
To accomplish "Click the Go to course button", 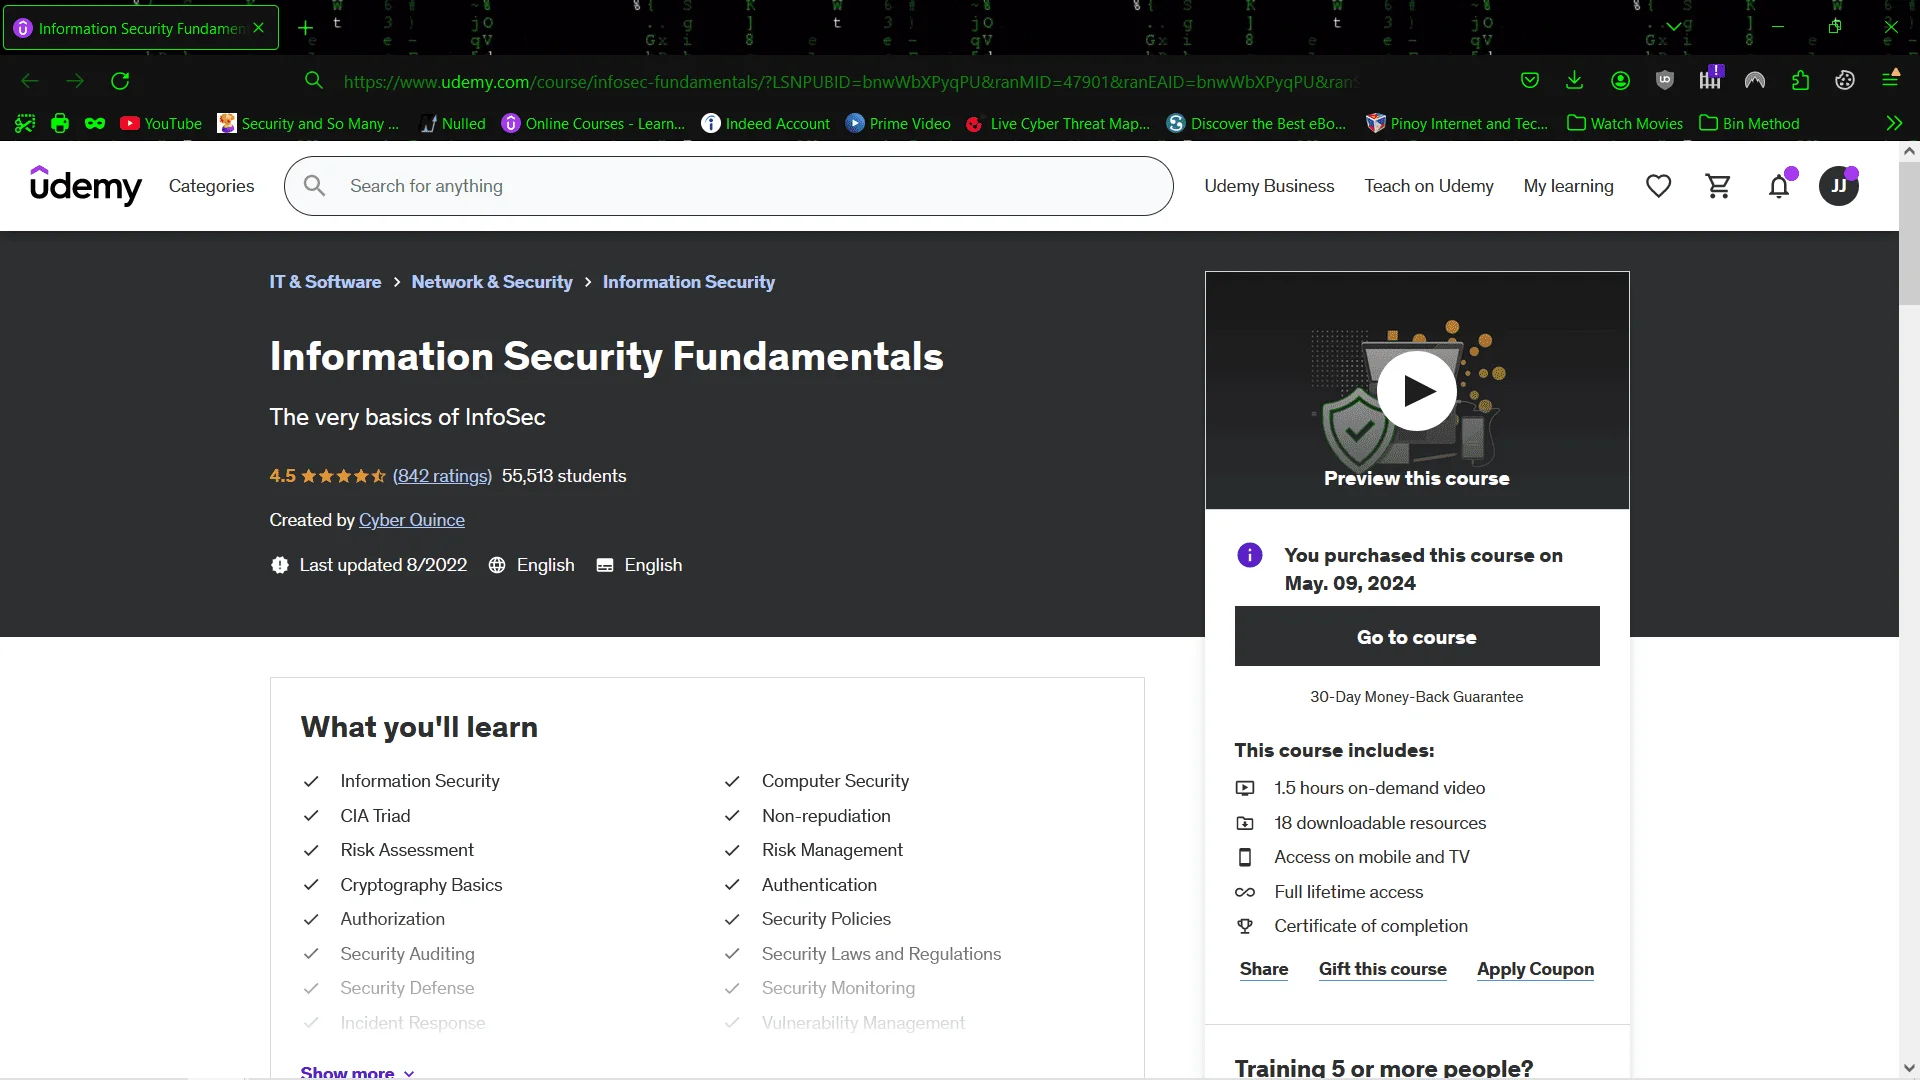I will 1417,636.
